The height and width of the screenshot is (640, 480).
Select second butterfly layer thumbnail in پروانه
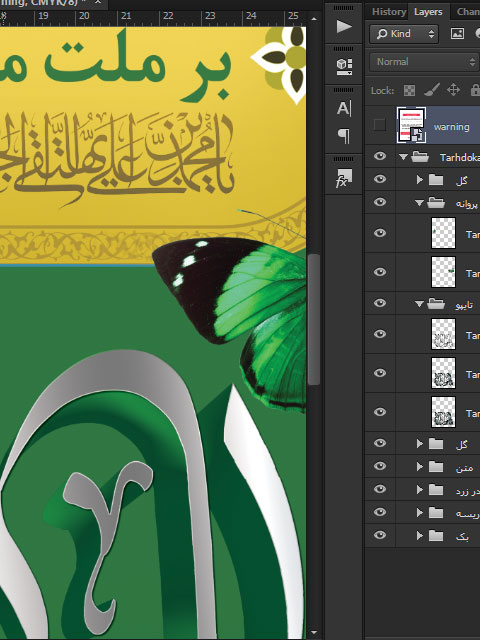point(443,272)
